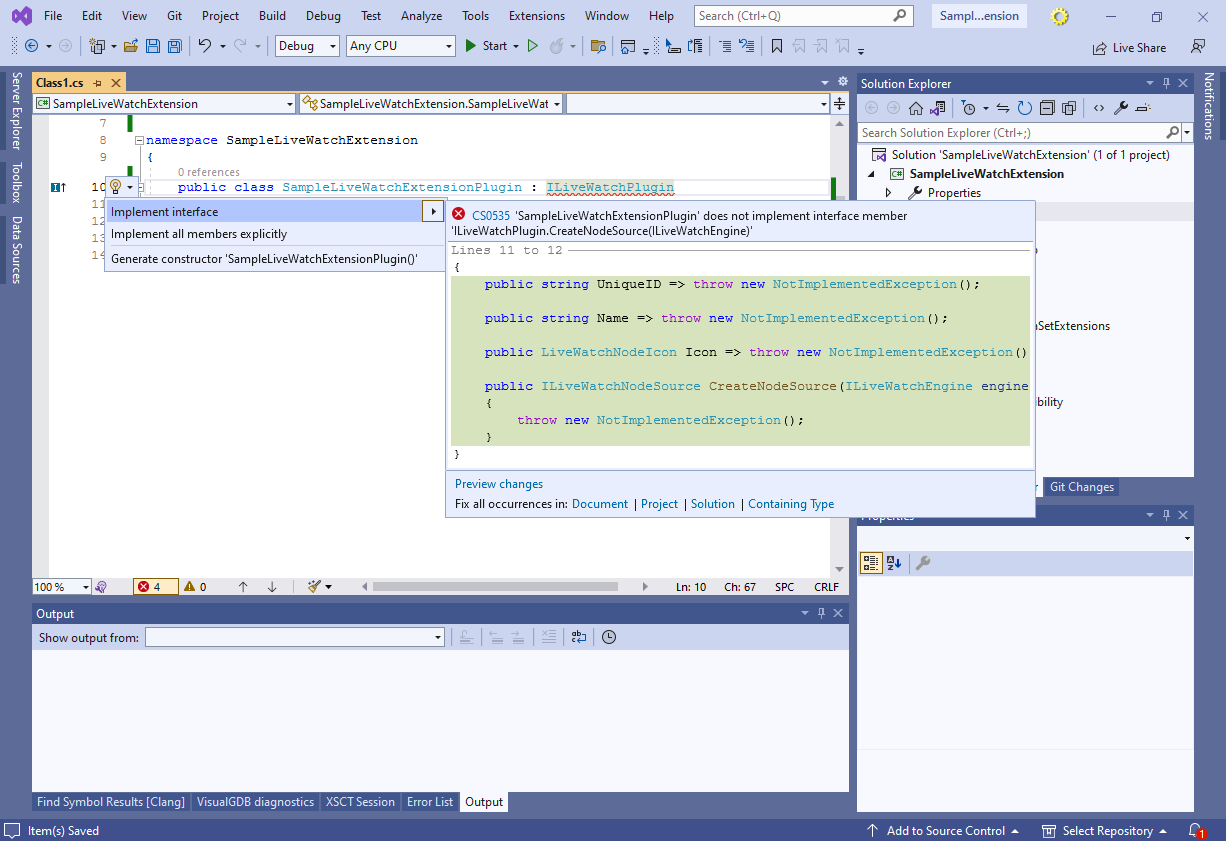Click Collapse All icon in Solution Explorer
The image size is (1226, 841).
point(1047,108)
